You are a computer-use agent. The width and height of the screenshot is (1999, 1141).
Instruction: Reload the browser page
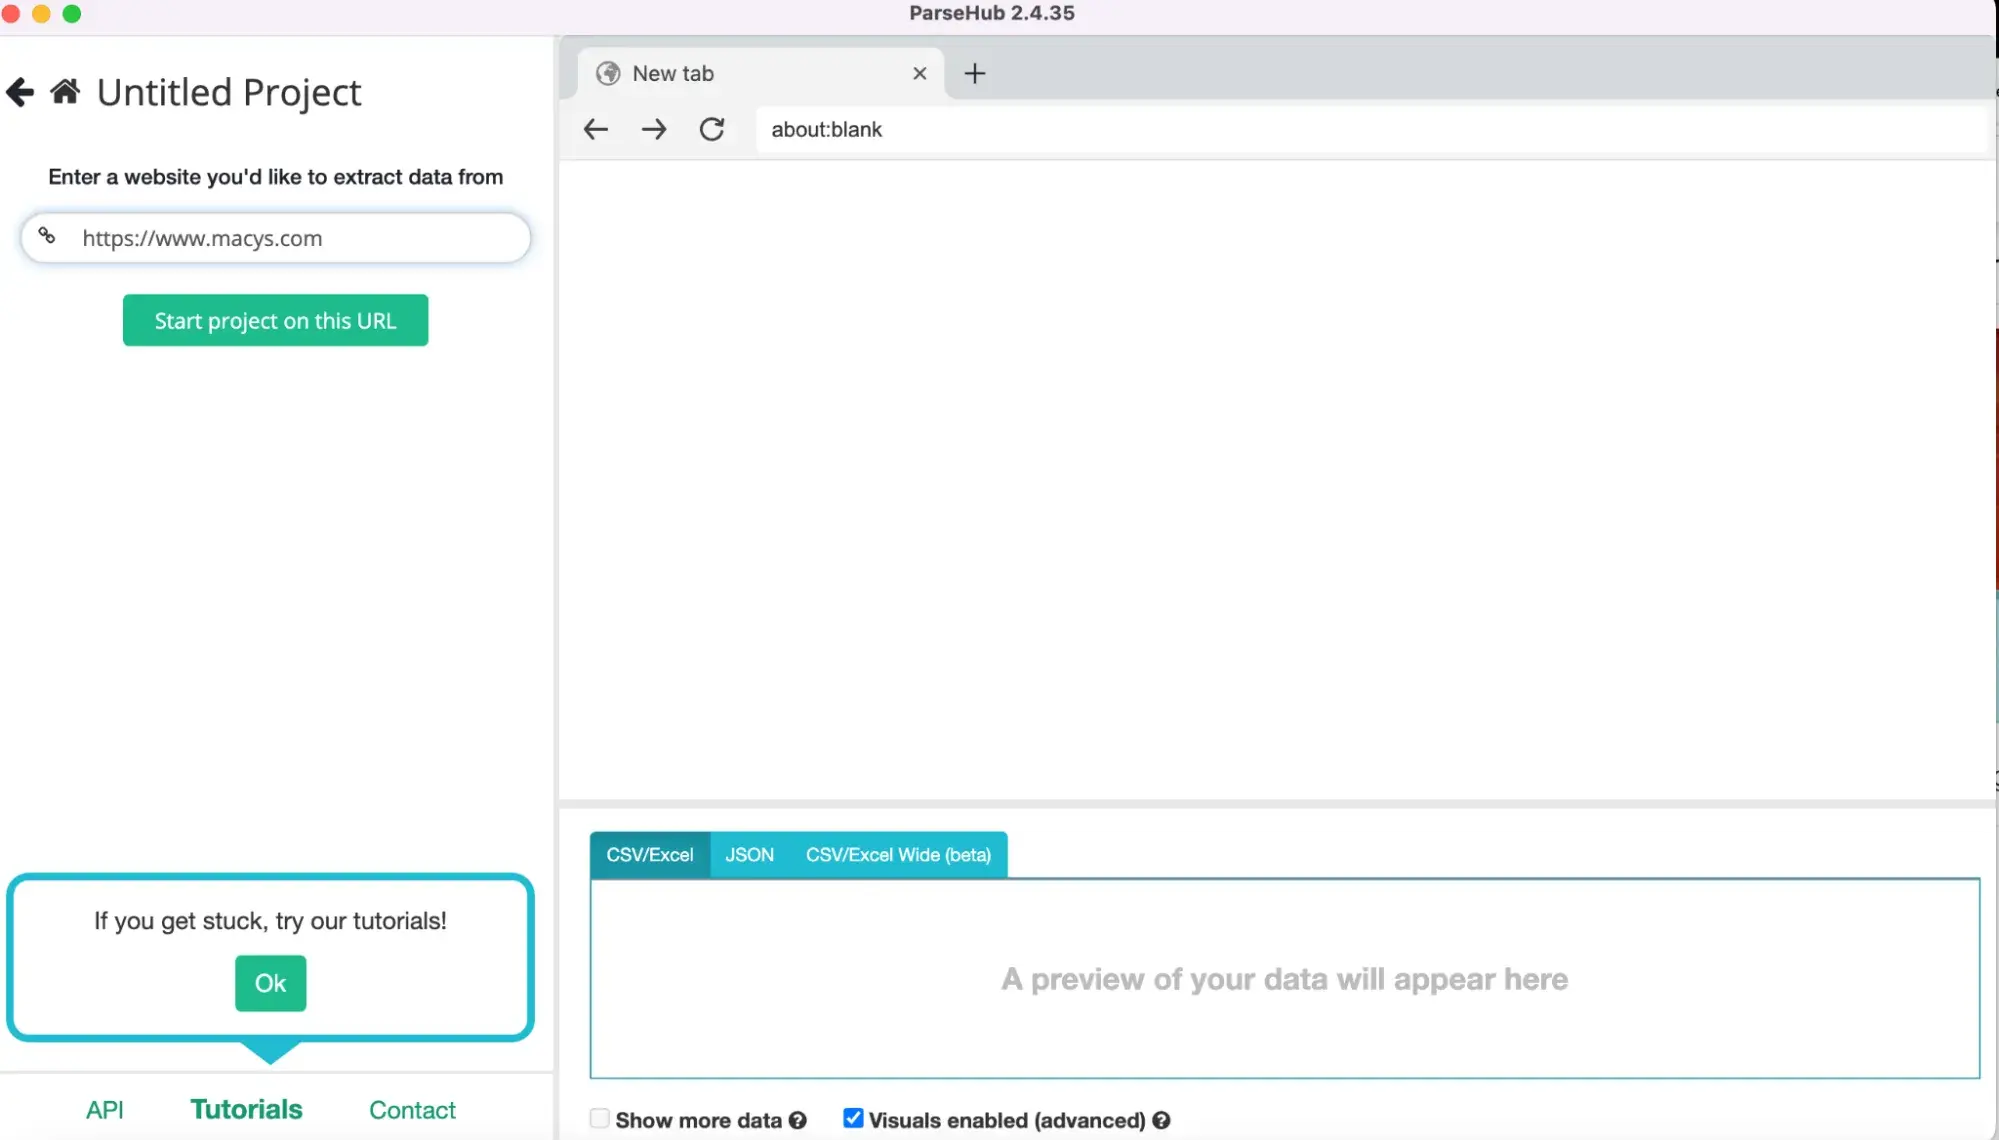pyautogui.click(x=712, y=129)
